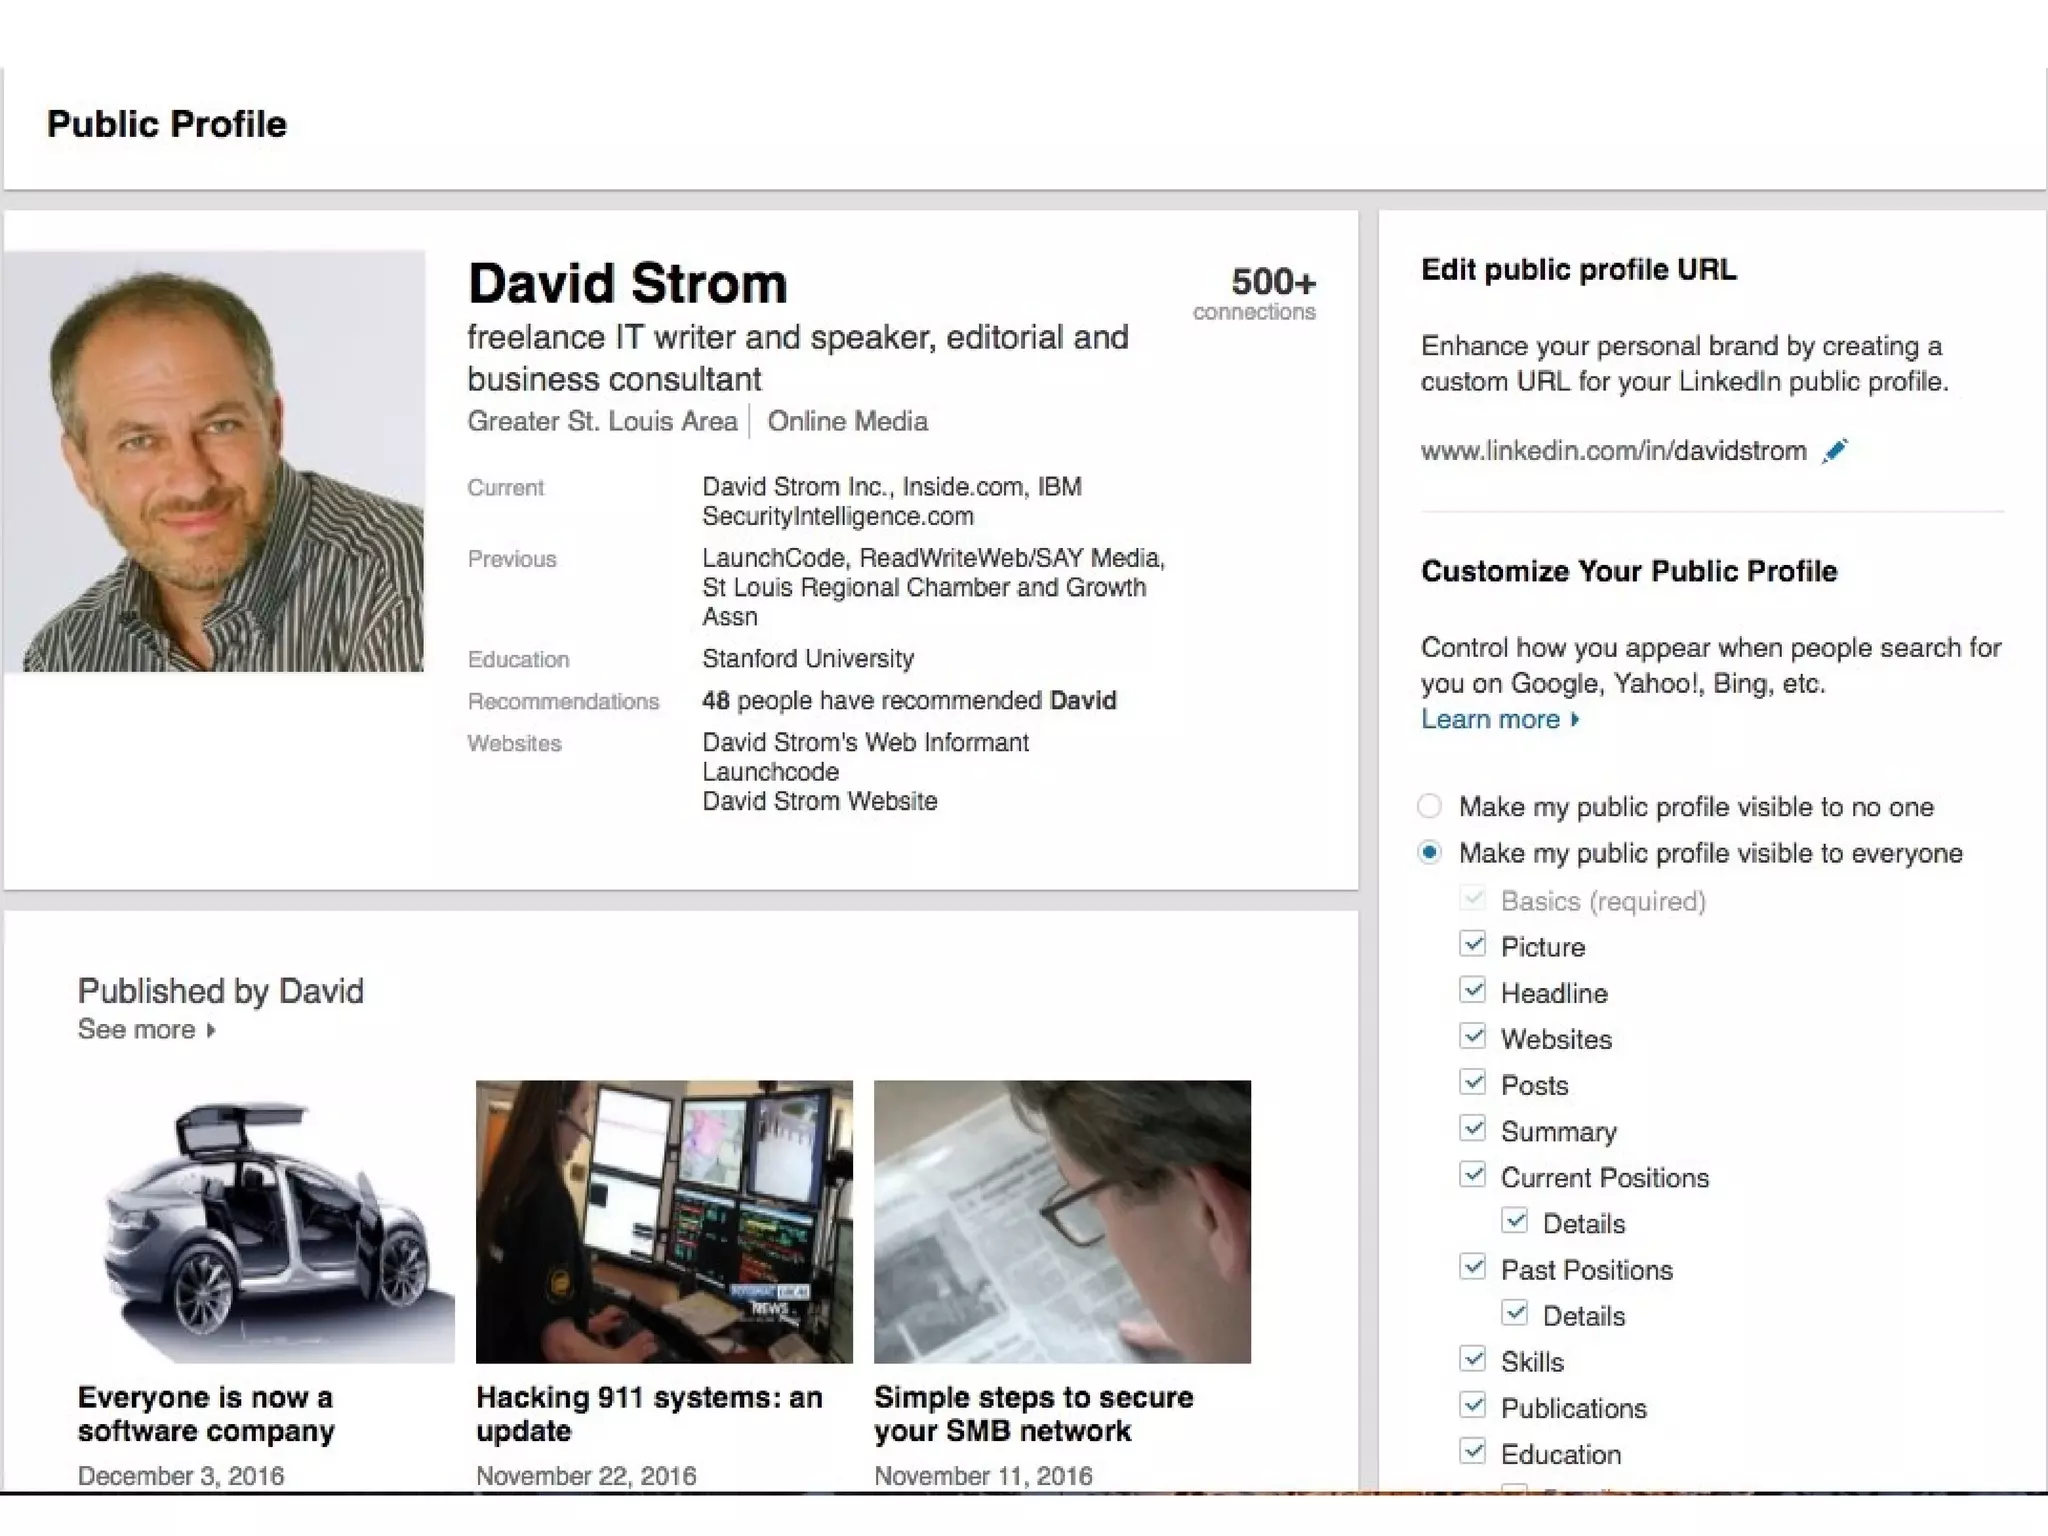Click 'Everyone is now a software company' title
2048x1536 pixels.
tap(205, 1413)
